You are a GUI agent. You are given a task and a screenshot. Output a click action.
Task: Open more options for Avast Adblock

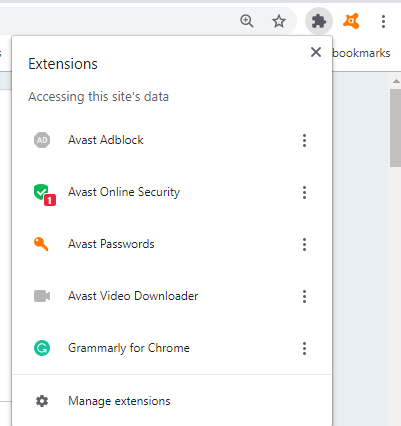pos(304,140)
